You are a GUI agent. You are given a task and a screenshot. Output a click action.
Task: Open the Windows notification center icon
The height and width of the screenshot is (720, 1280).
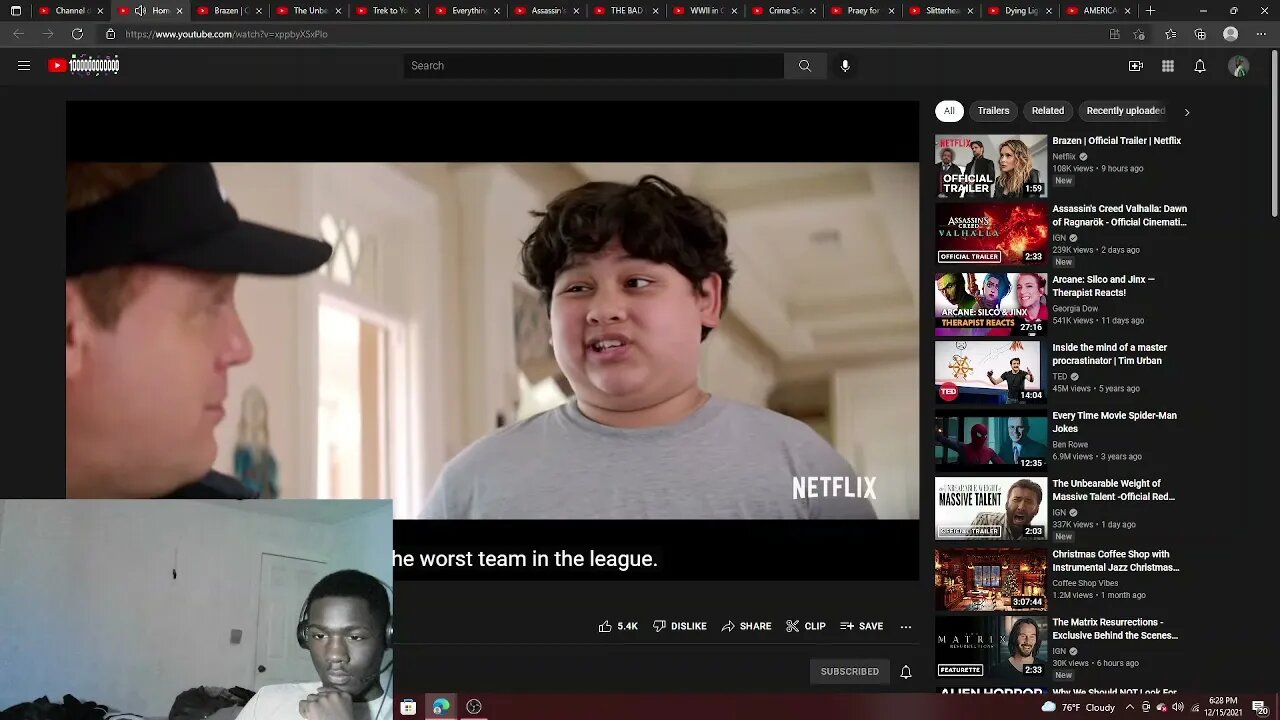tap(1259, 707)
